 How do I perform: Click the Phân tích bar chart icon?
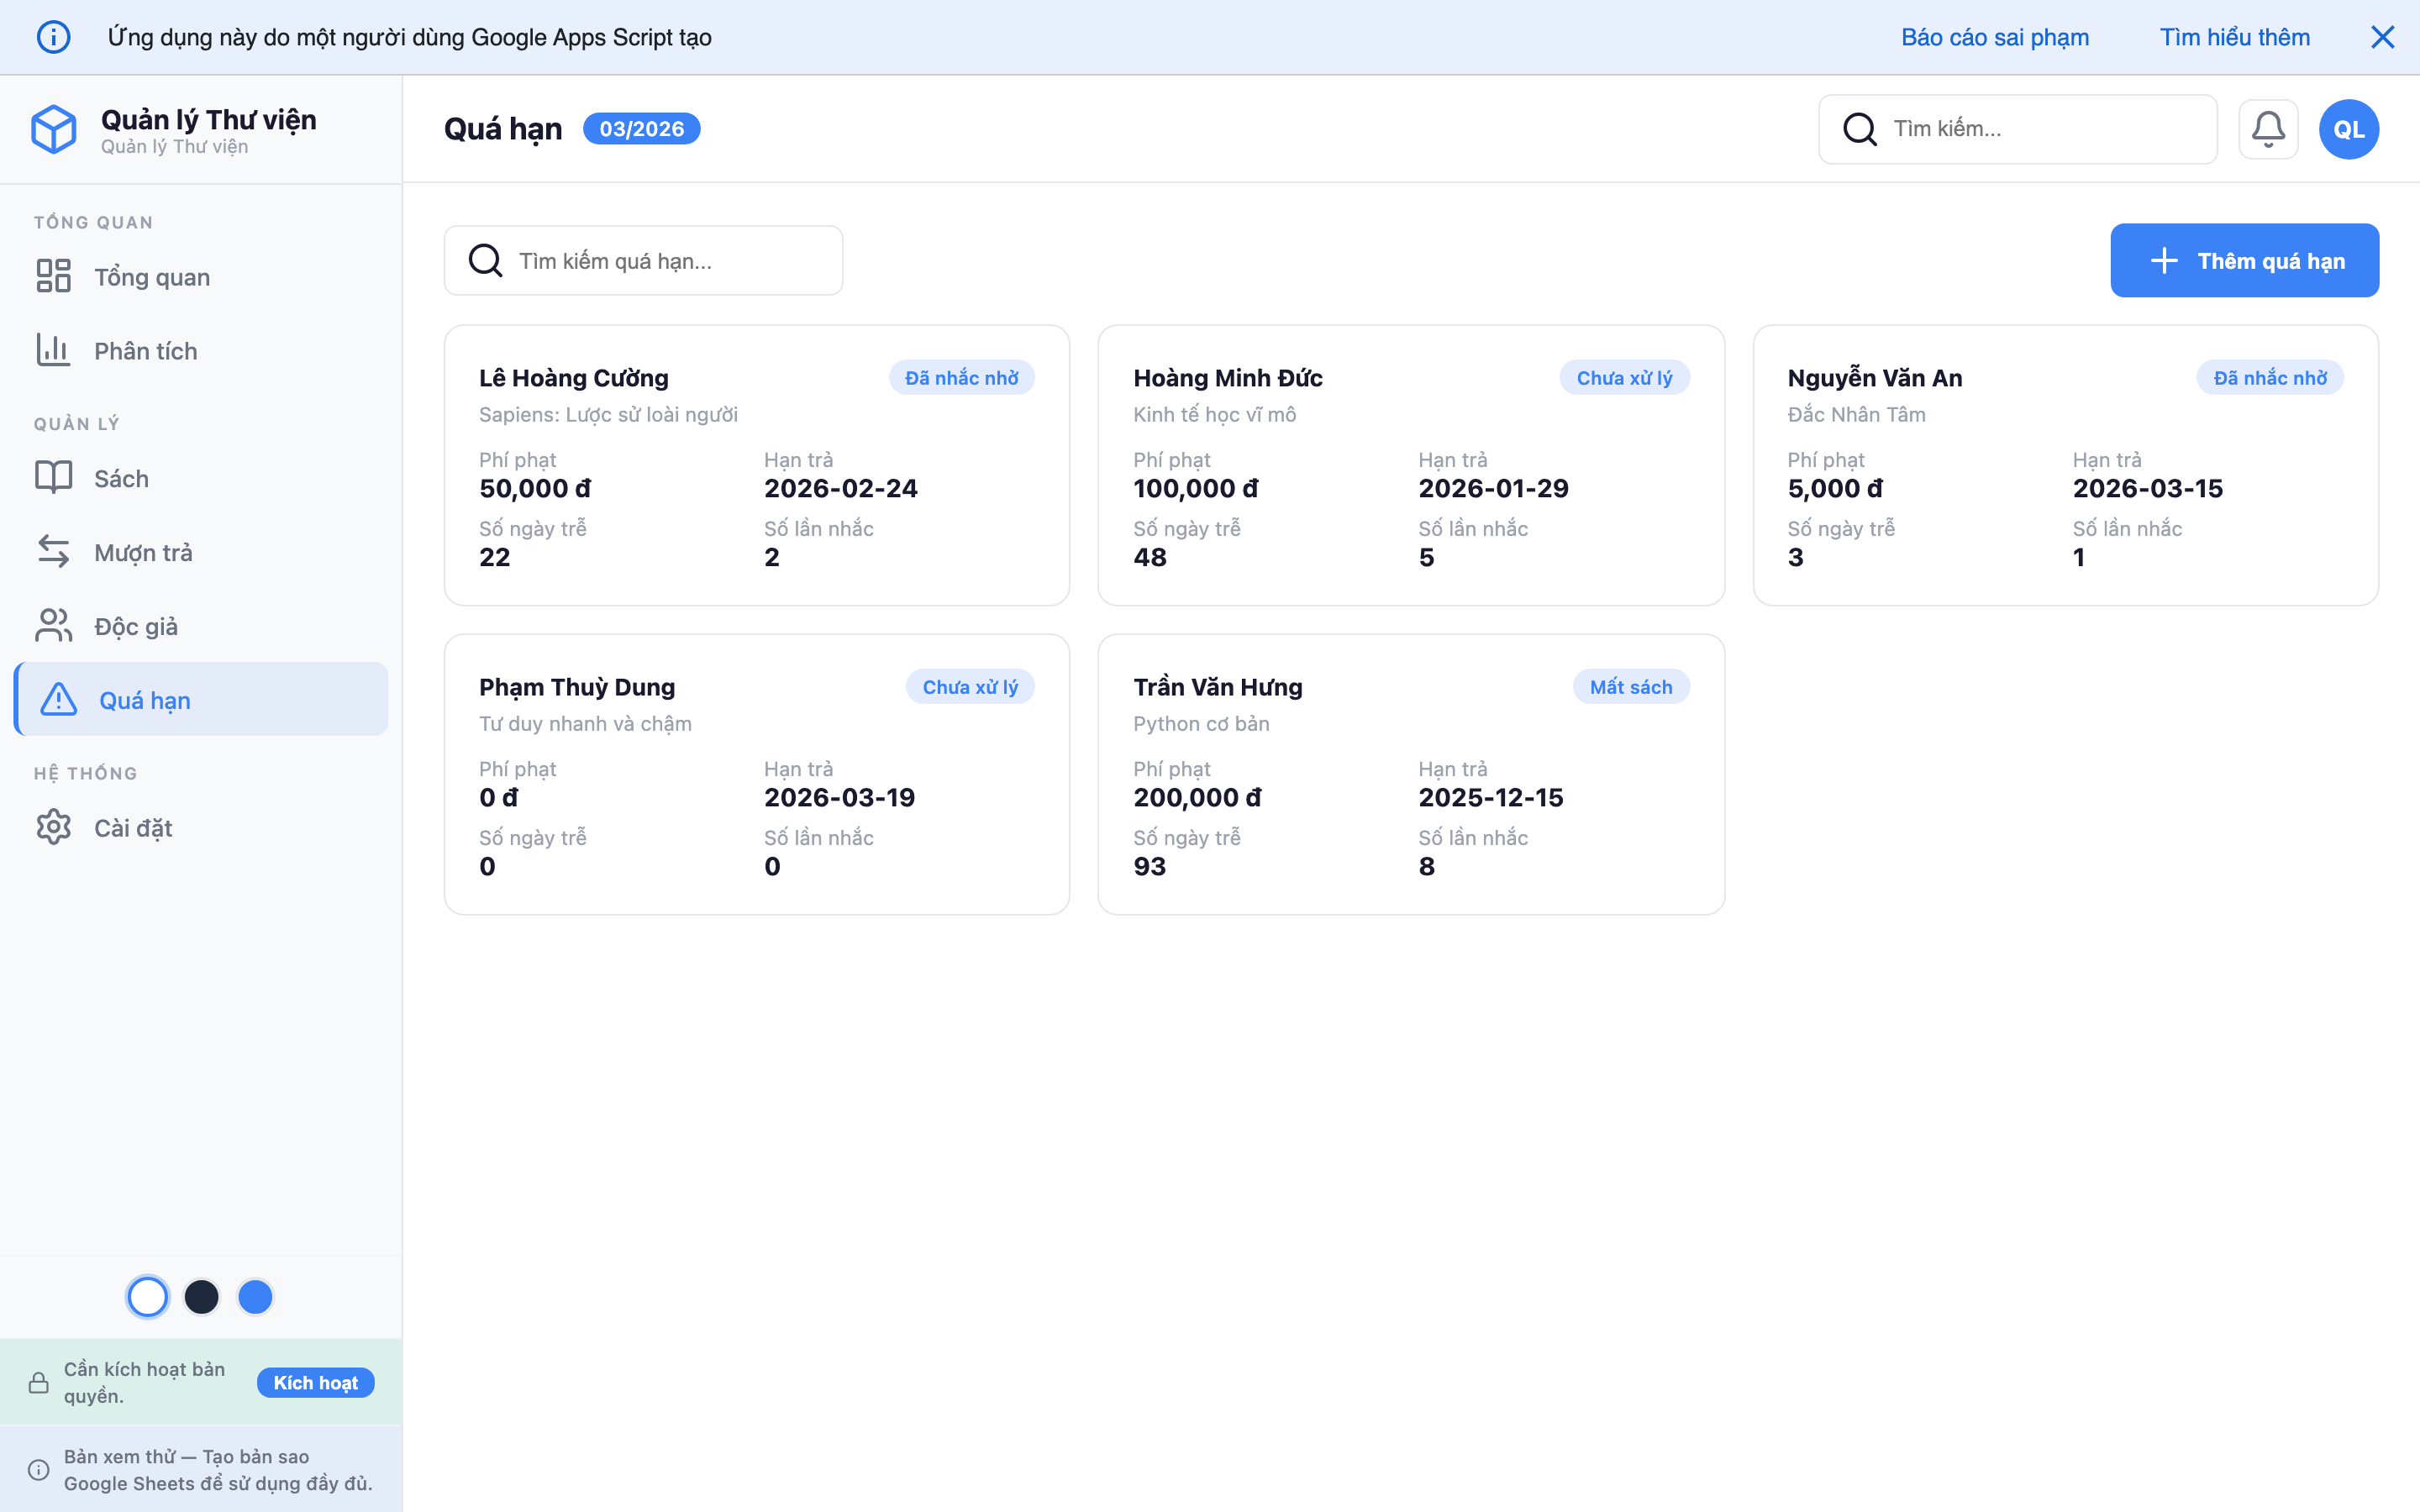pos(54,350)
